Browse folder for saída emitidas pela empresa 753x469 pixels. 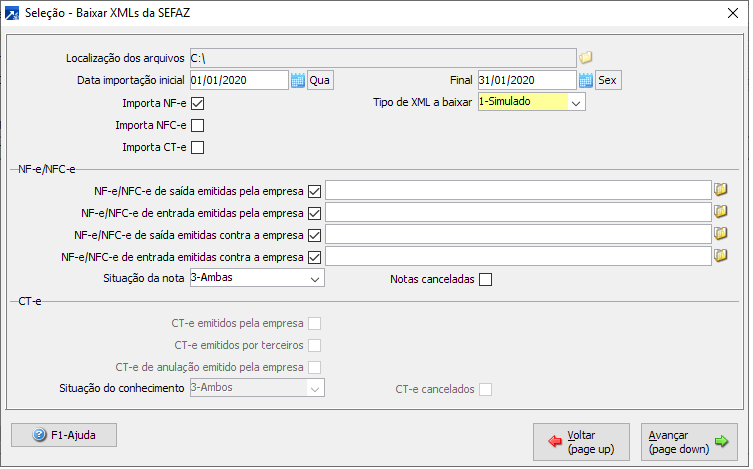tap(720, 190)
